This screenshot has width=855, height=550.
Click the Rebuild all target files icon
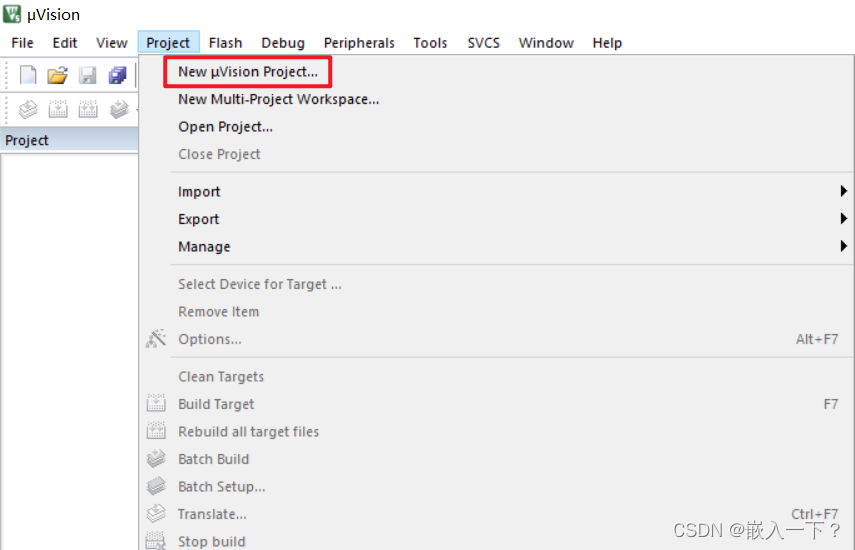[156, 431]
